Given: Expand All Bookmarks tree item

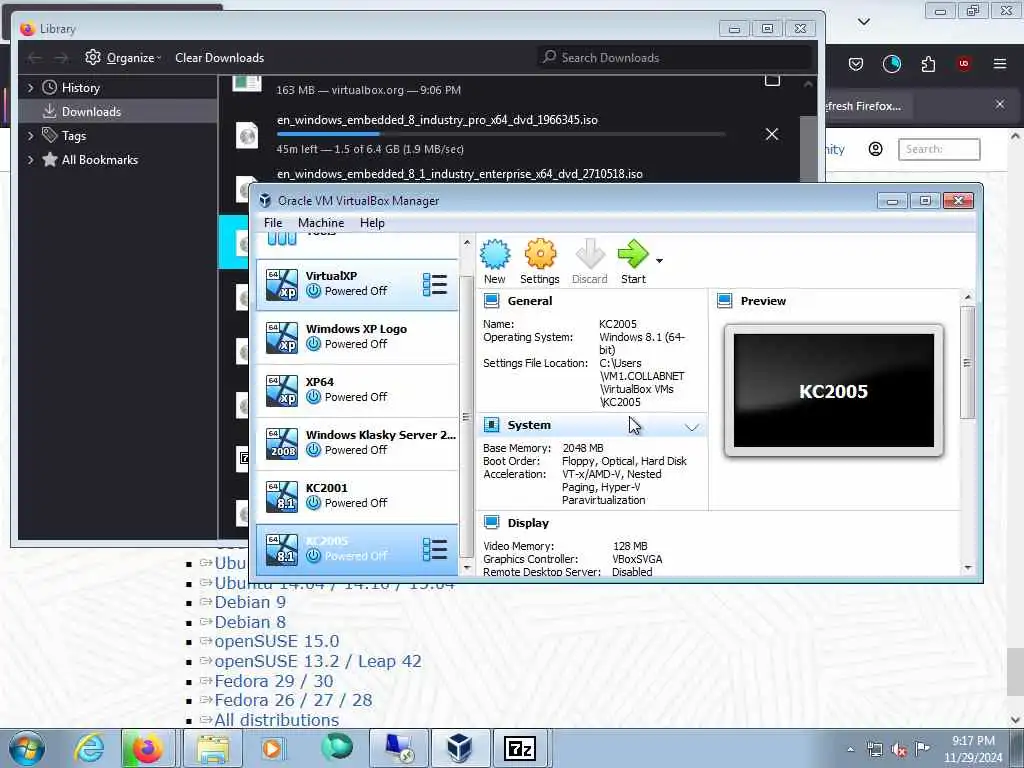Looking at the screenshot, I should pos(30,160).
